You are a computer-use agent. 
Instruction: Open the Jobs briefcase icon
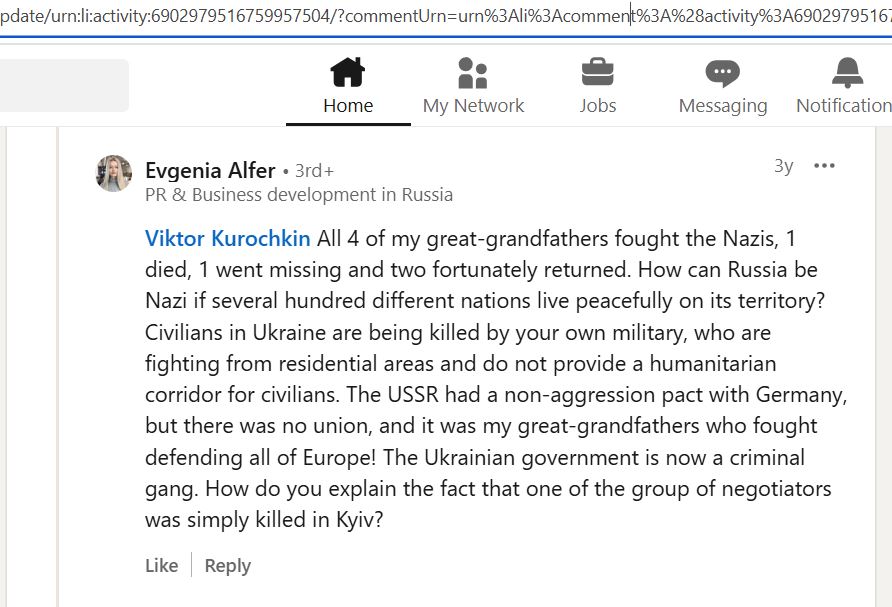pos(597,72)
